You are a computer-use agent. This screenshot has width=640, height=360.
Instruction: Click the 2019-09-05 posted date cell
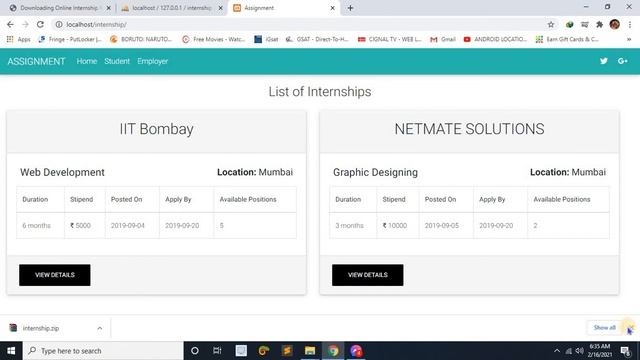[x=447, y=225]
